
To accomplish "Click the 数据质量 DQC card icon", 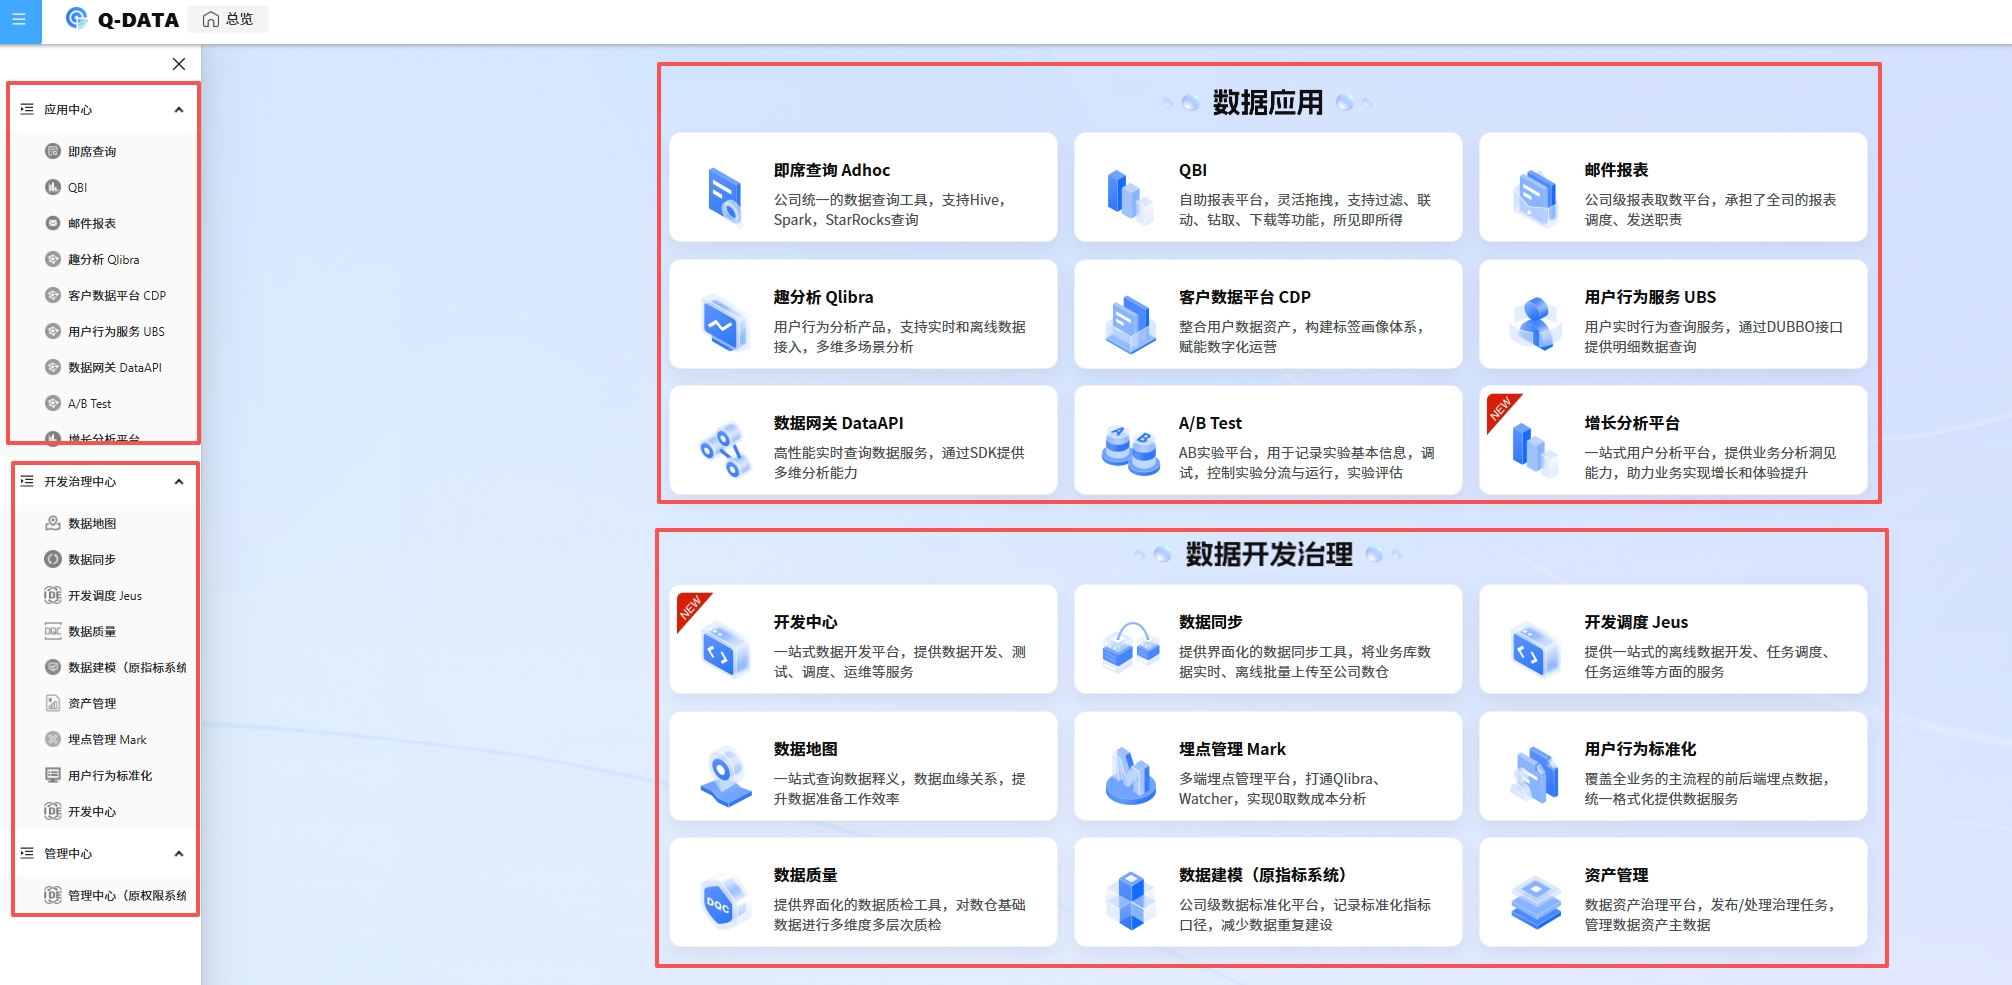I will 724,903.
